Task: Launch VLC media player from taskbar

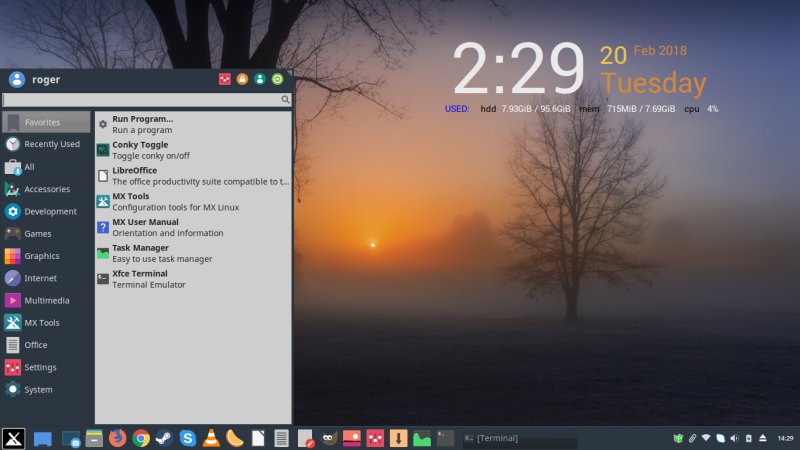Action: point(211,438)
